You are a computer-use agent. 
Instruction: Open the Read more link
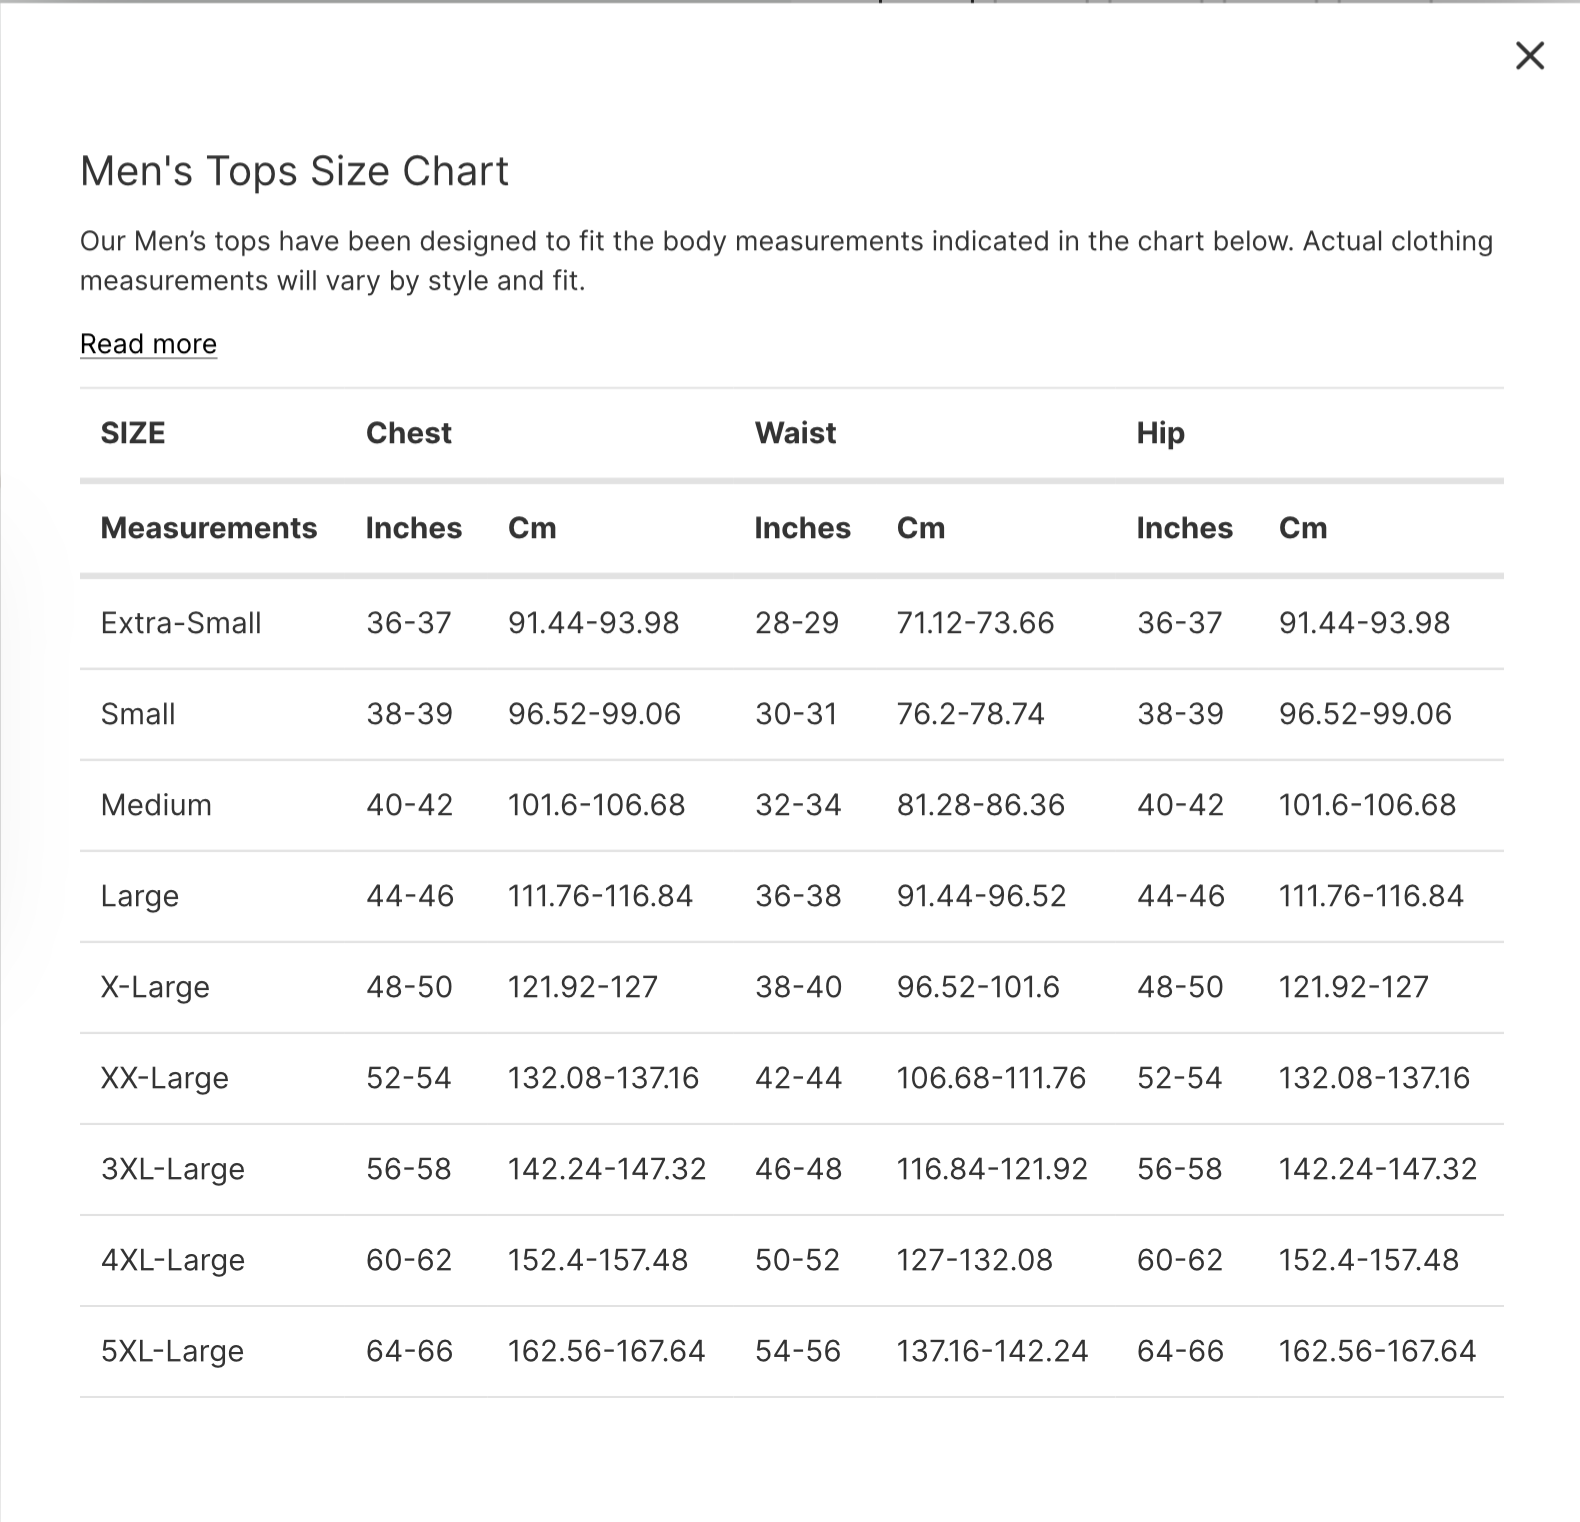(148, 344)
